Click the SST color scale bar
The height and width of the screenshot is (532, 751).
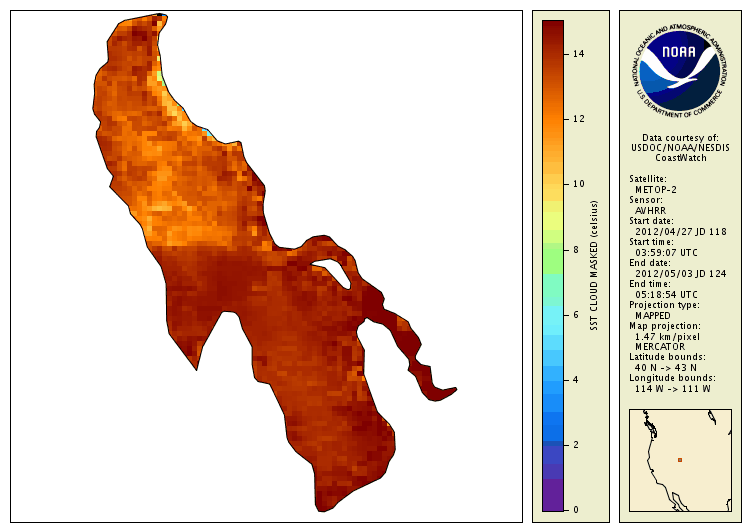553,266
